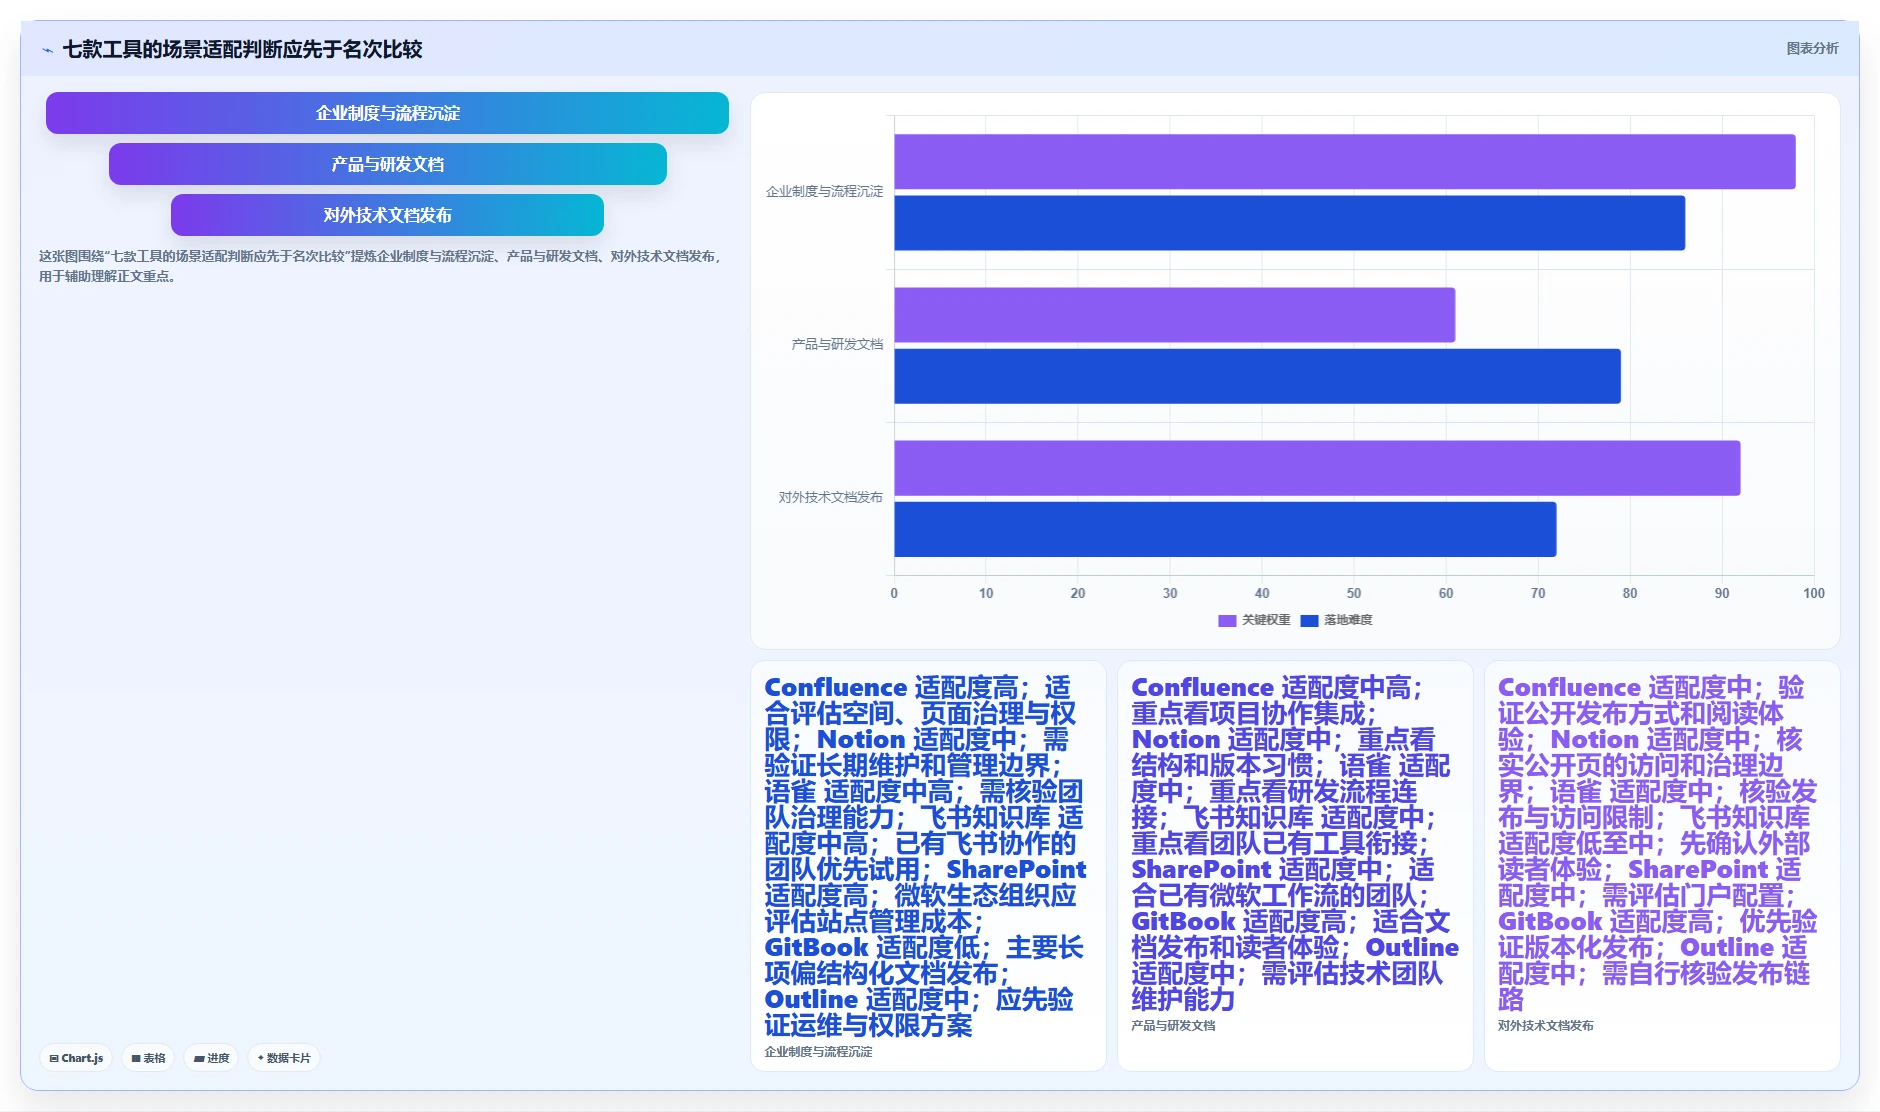The height and width of the screenshot is (1112, 1880).
Task: Click the 对外技术文档发布 chart axis label
Action: (x=830, y=497)
